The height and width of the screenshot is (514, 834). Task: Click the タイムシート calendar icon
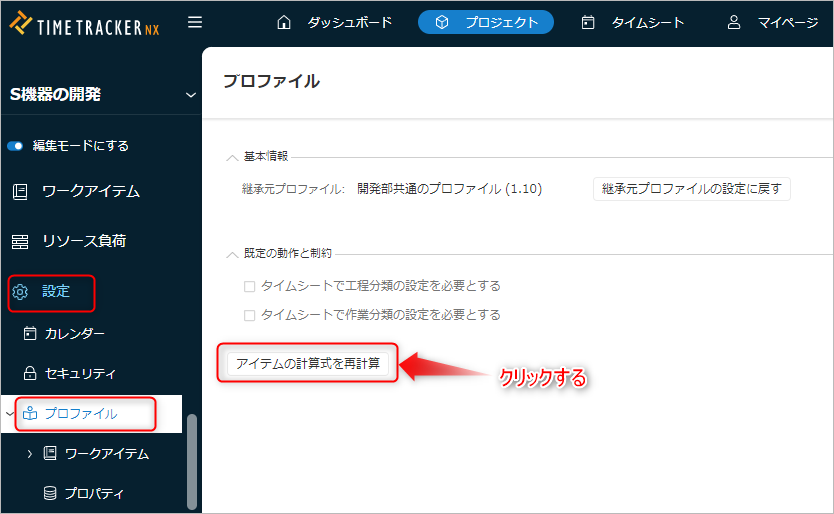(x=588, y=22)
